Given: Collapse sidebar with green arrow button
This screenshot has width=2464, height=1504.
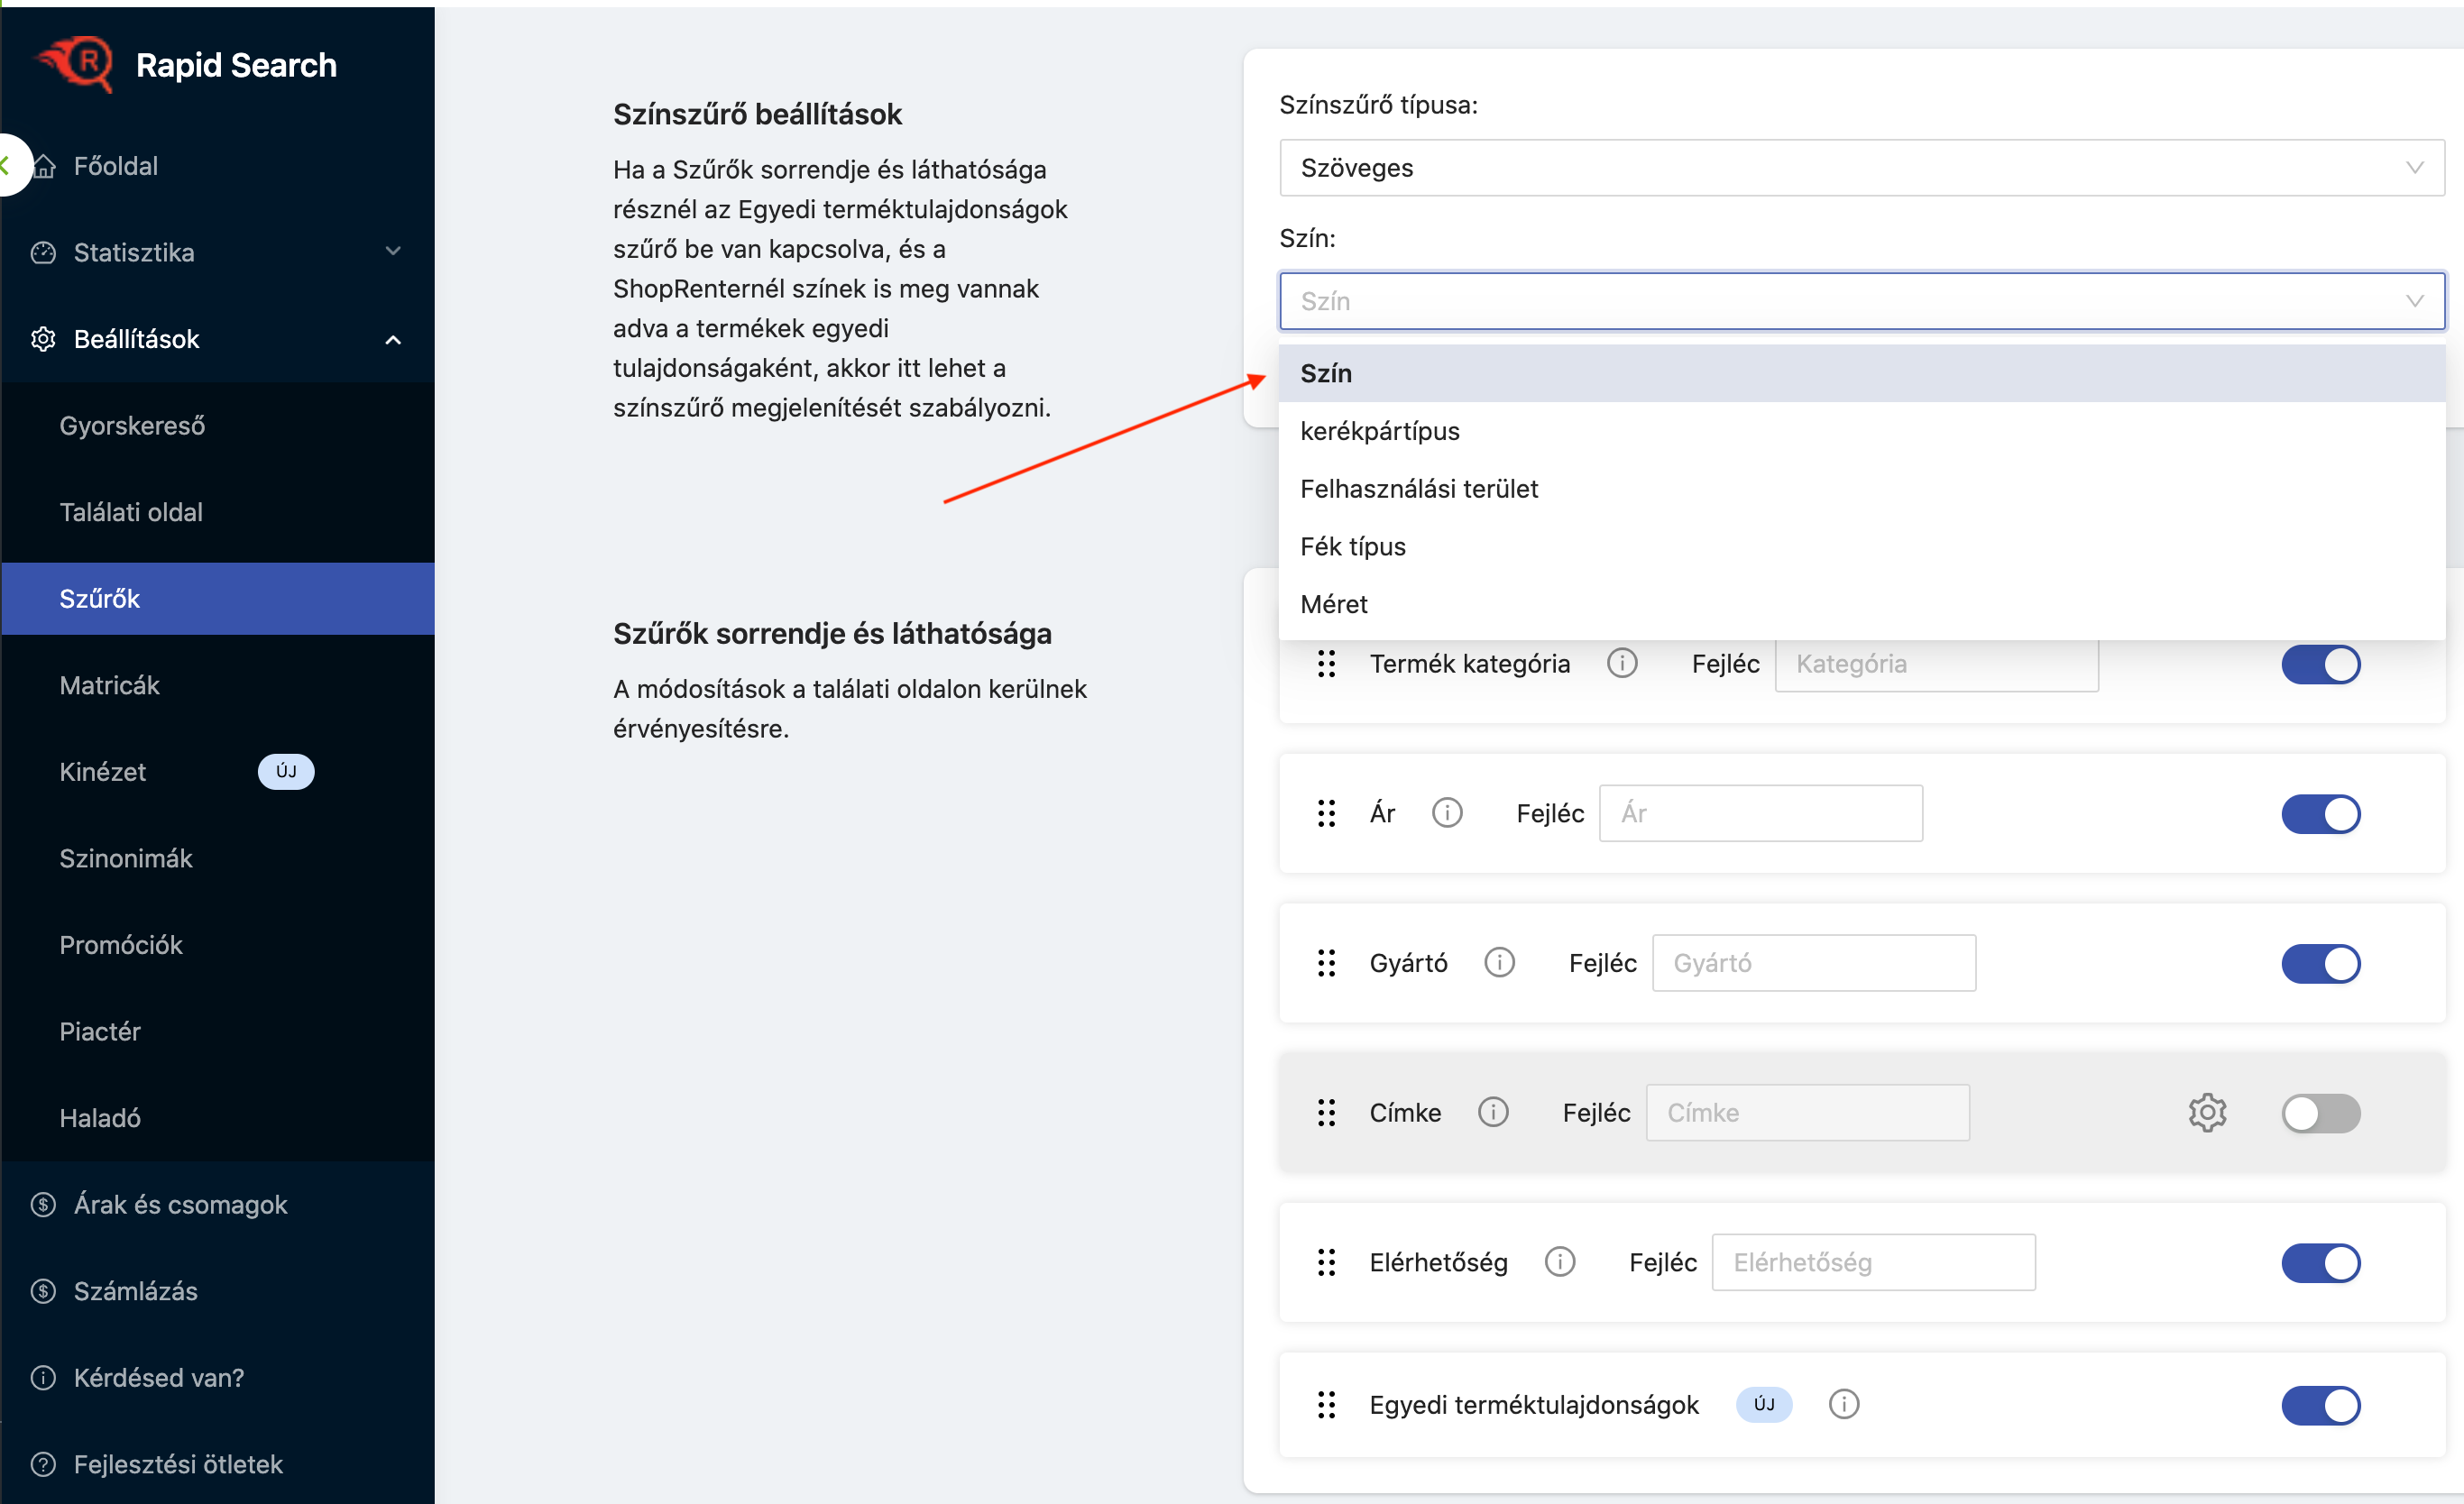Looking at the screenshot, I should (8, 165).
